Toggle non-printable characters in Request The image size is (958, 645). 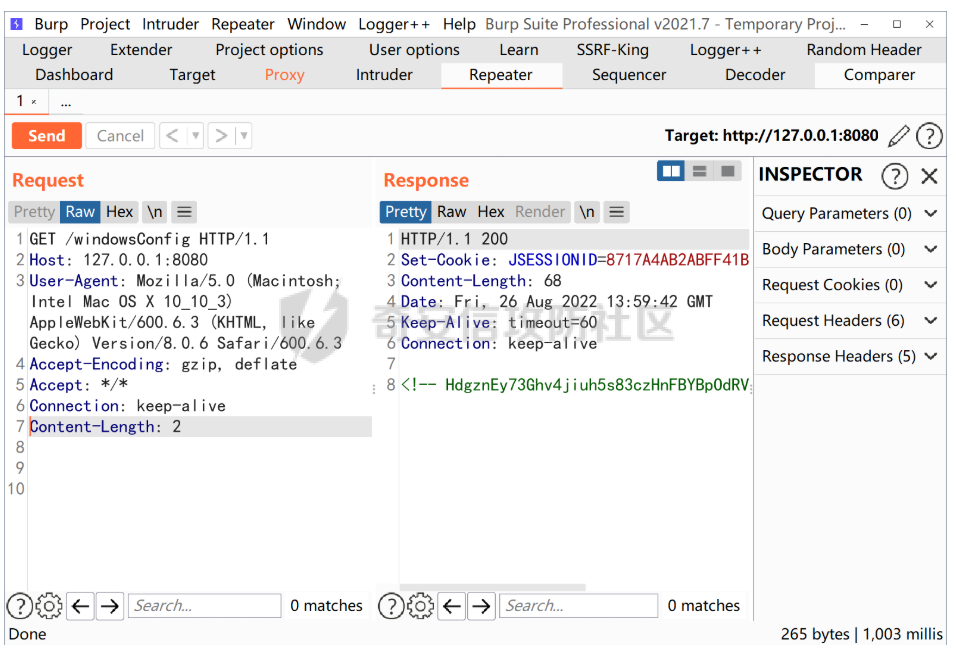coord(155,212)
